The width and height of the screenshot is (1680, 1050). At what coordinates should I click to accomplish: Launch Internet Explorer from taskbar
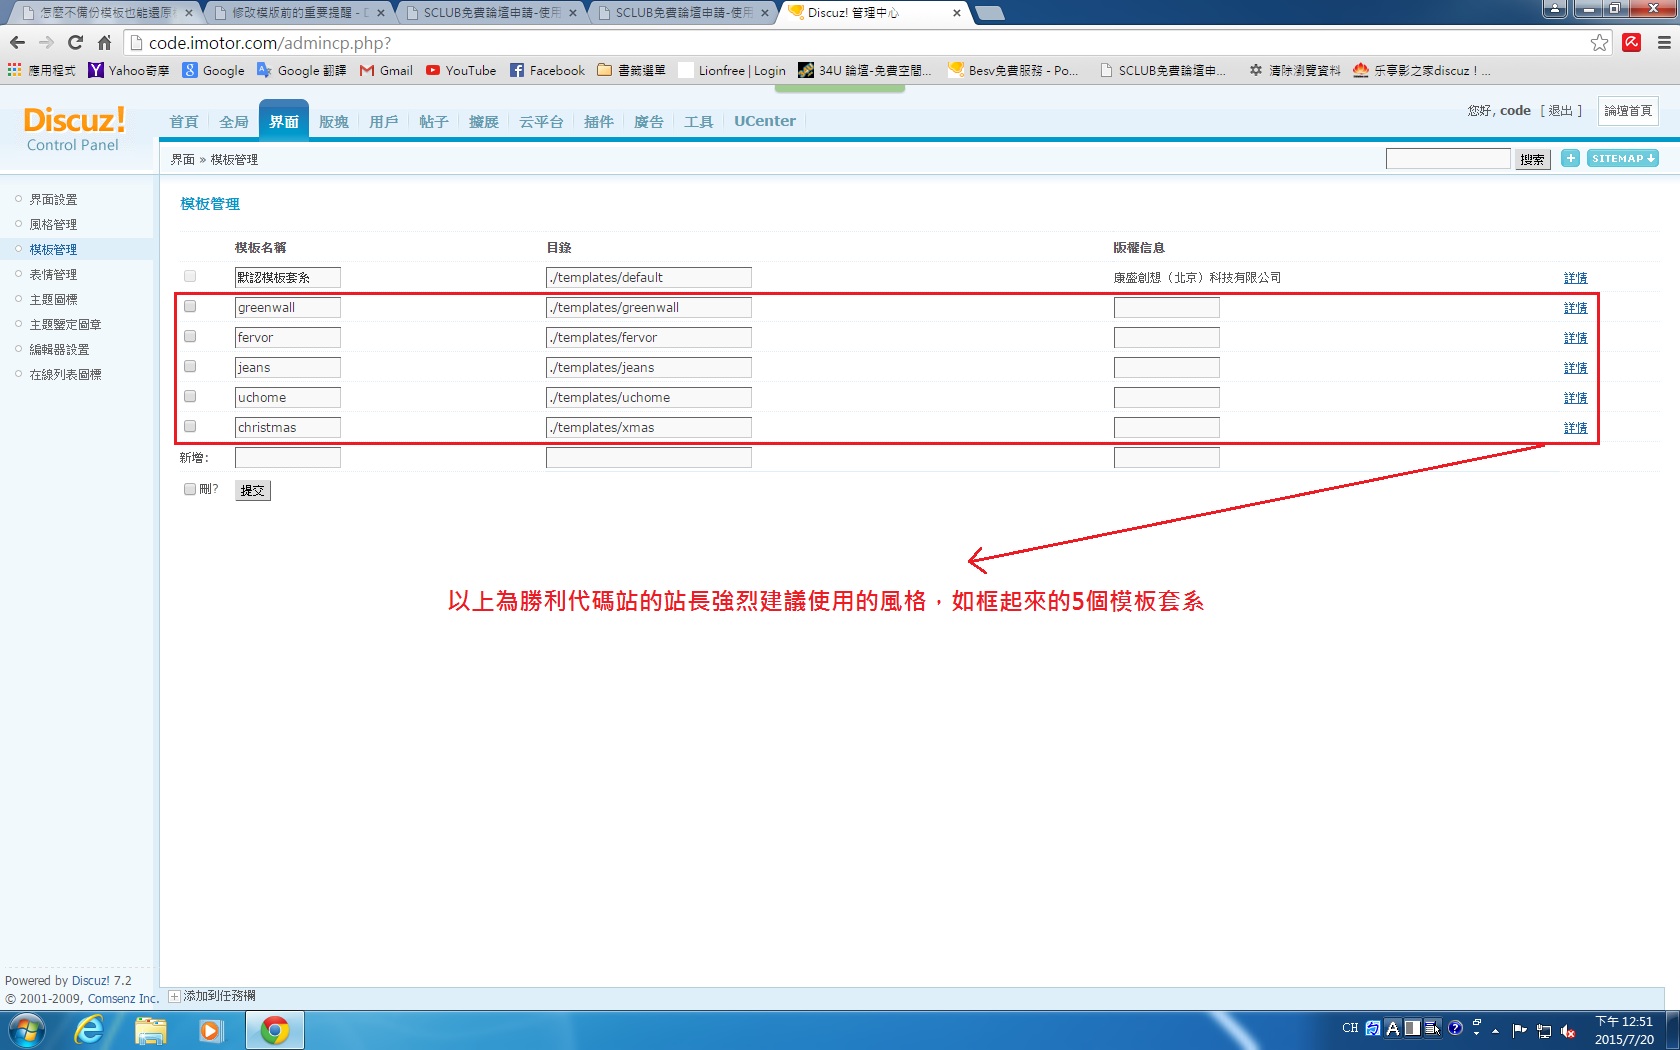[89, 1029]
